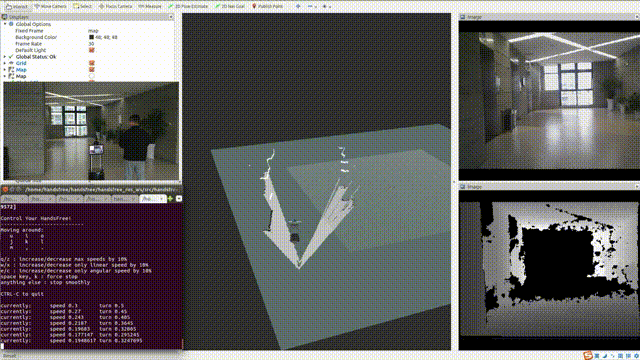The width and height of the screenshot is (640, 360).
Task: Activate the 2D Nav Goal tool
Action: pos(230,7)
